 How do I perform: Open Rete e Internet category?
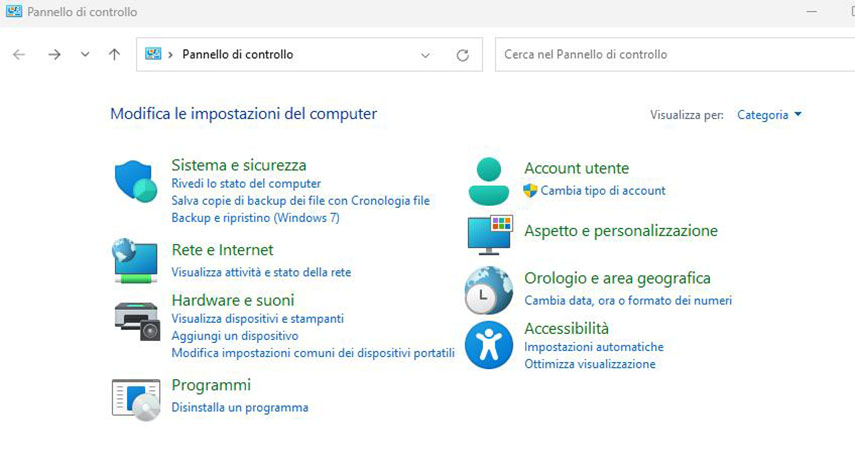point(222,250)
